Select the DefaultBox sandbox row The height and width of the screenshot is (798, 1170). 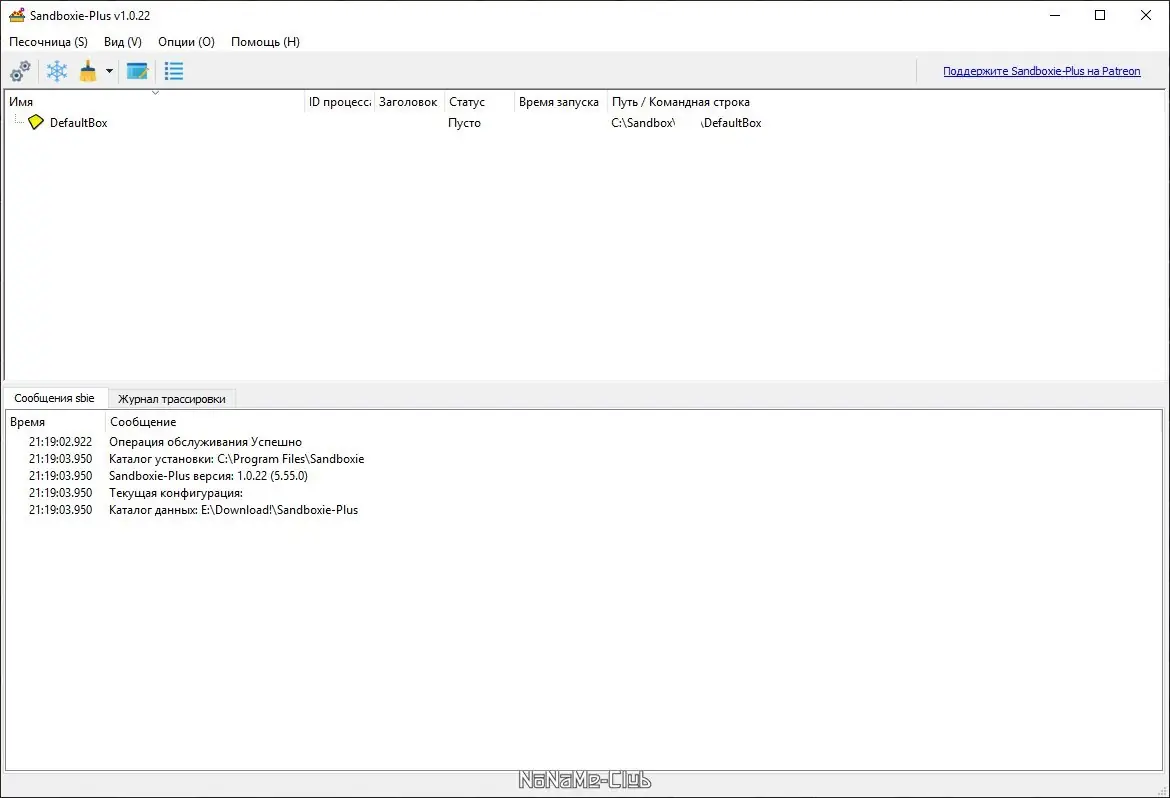pyautogui.click(x=585, y=122)
